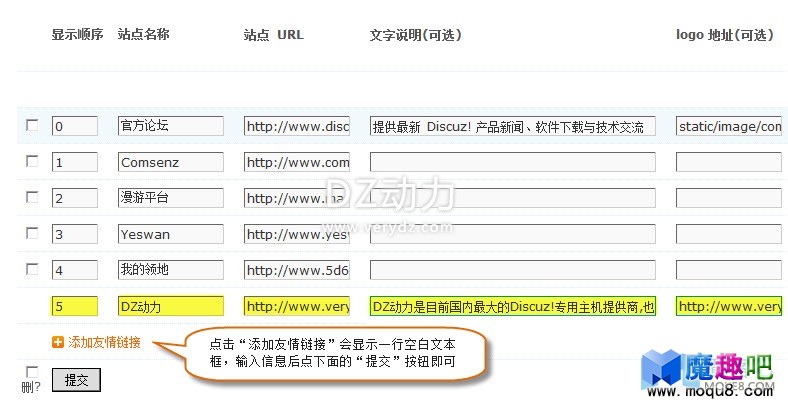Click empty description field in Comsenz row

tap(513, 162)
